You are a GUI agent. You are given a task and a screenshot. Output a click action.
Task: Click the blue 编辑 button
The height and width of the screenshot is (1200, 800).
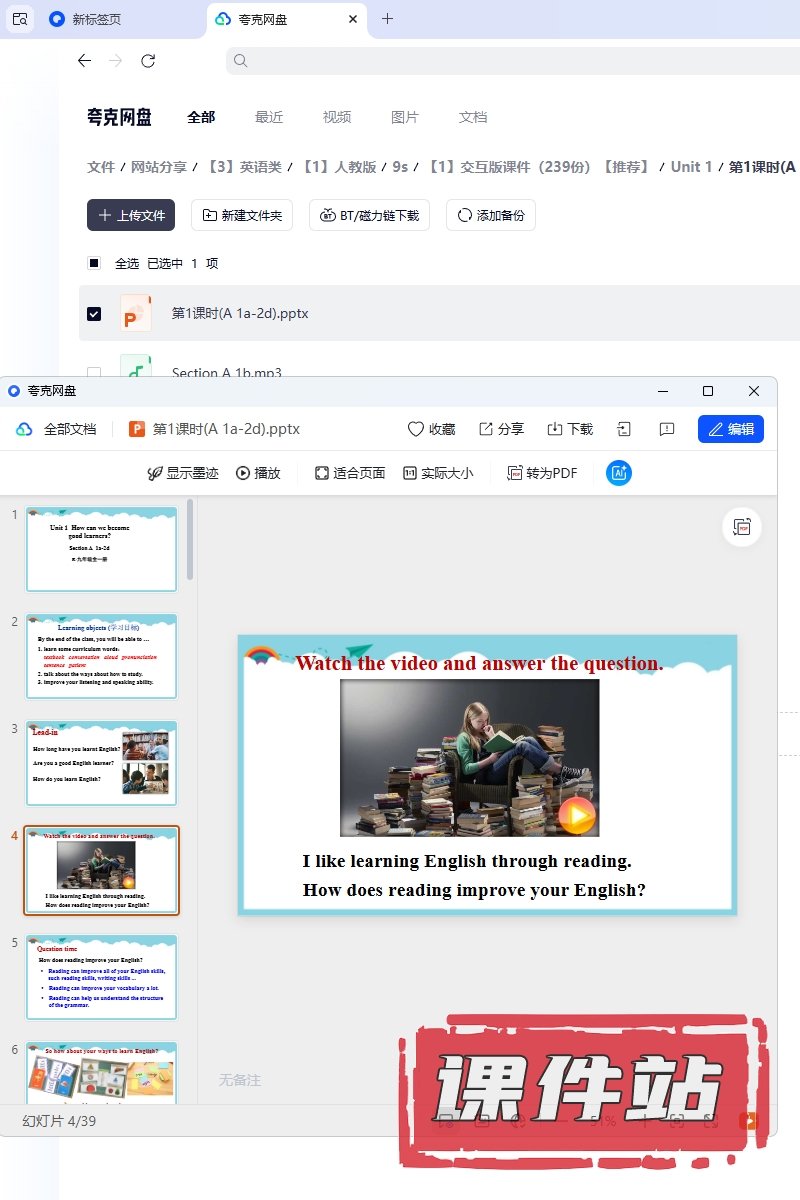coord(731,429)
